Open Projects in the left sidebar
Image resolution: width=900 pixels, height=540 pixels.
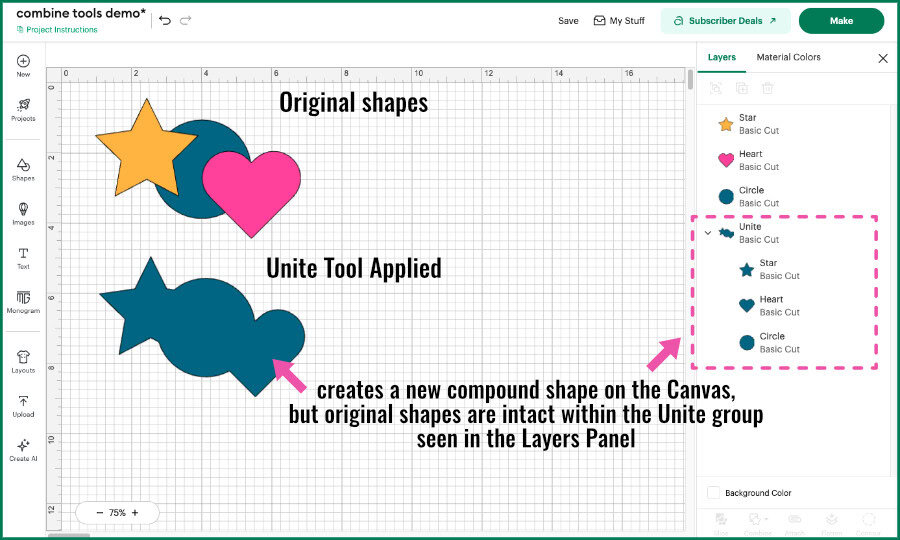23,110
